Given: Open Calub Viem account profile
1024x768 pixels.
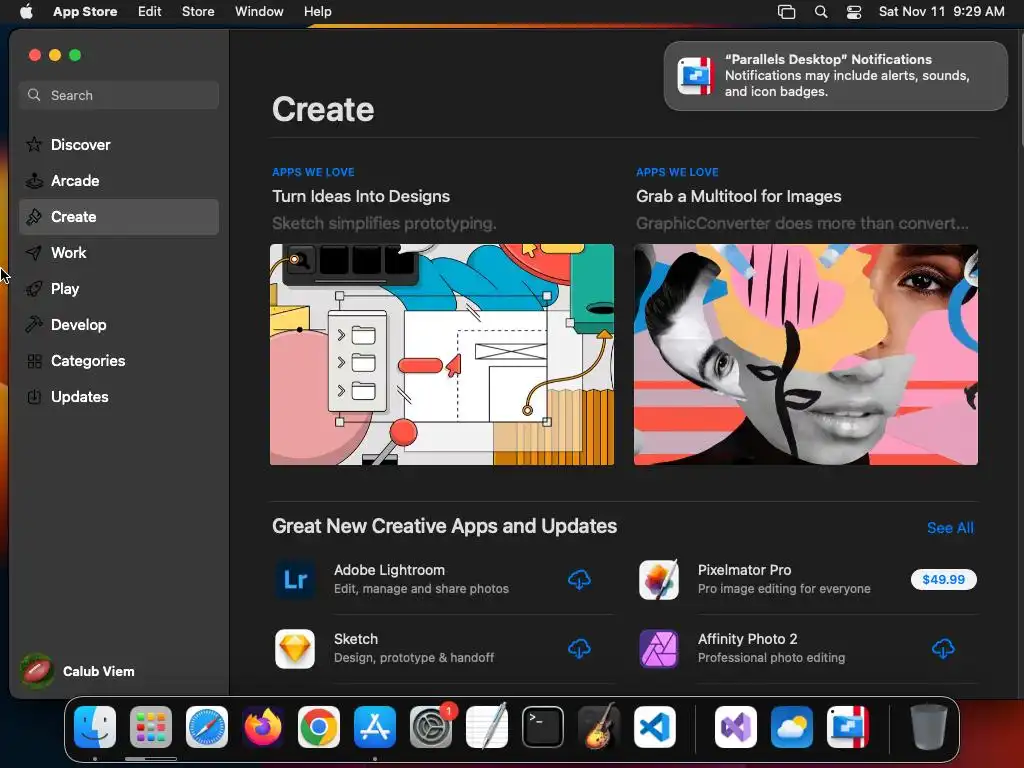Looking at the screenshot, I should (x=78, y=671).
